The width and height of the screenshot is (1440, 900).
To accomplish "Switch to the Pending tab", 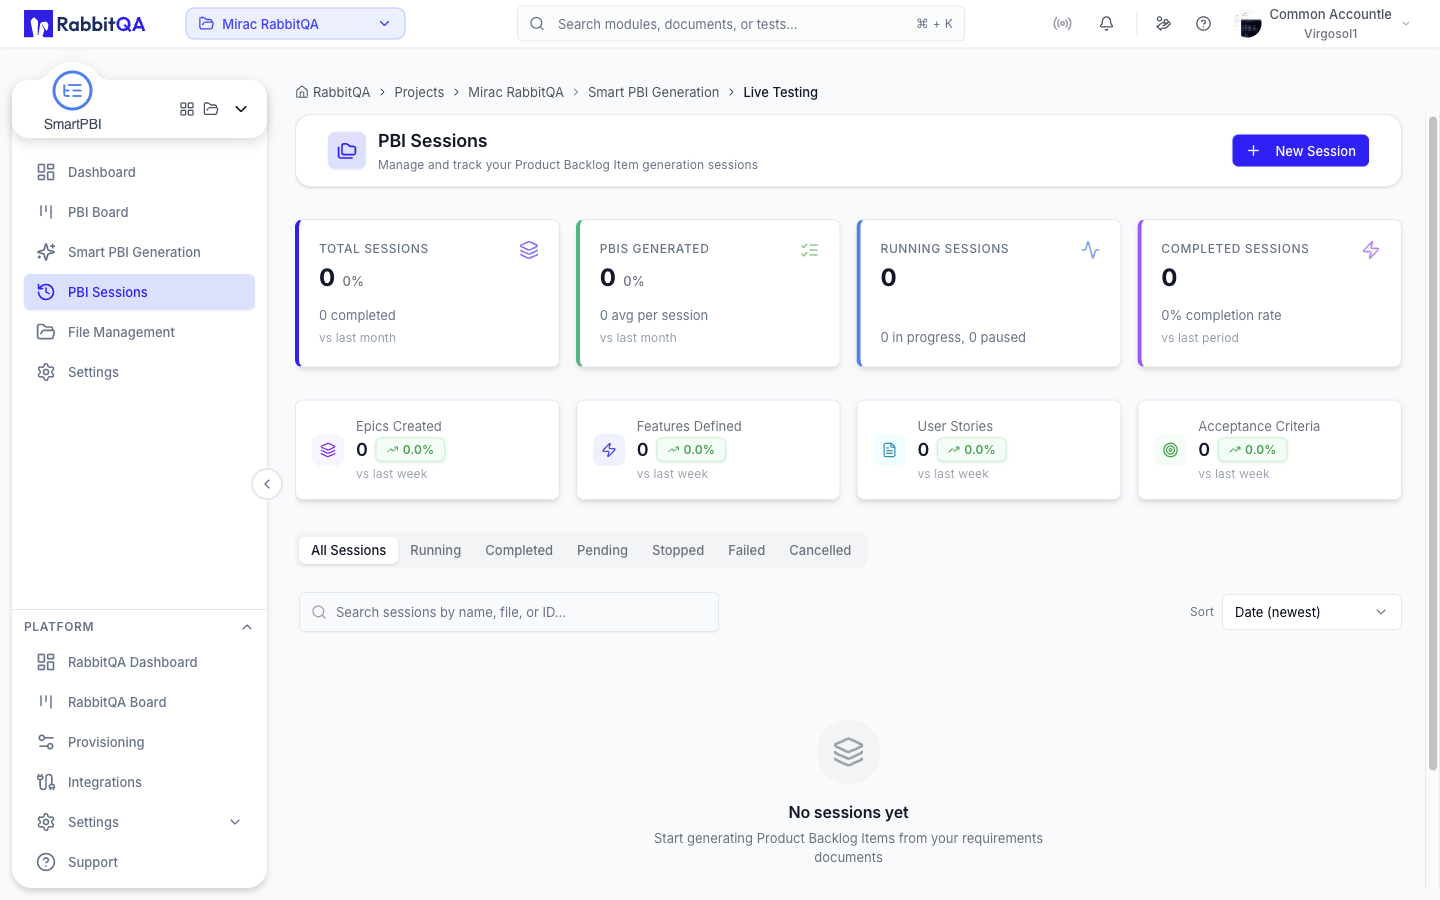I will 602,550.
